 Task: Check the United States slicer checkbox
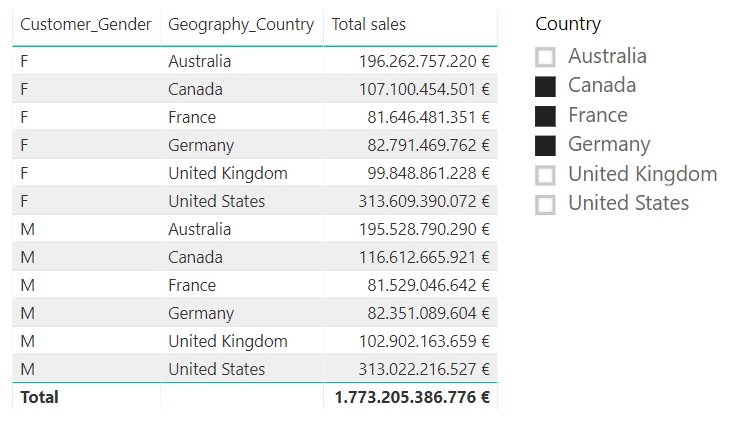pyautogui.click(x=545, y=205)
